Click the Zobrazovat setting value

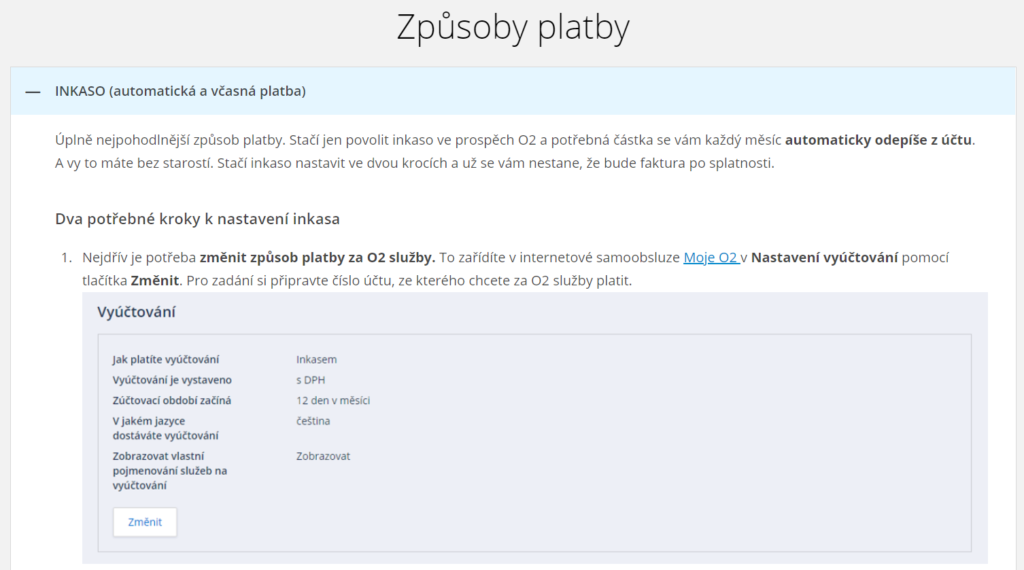323,456
